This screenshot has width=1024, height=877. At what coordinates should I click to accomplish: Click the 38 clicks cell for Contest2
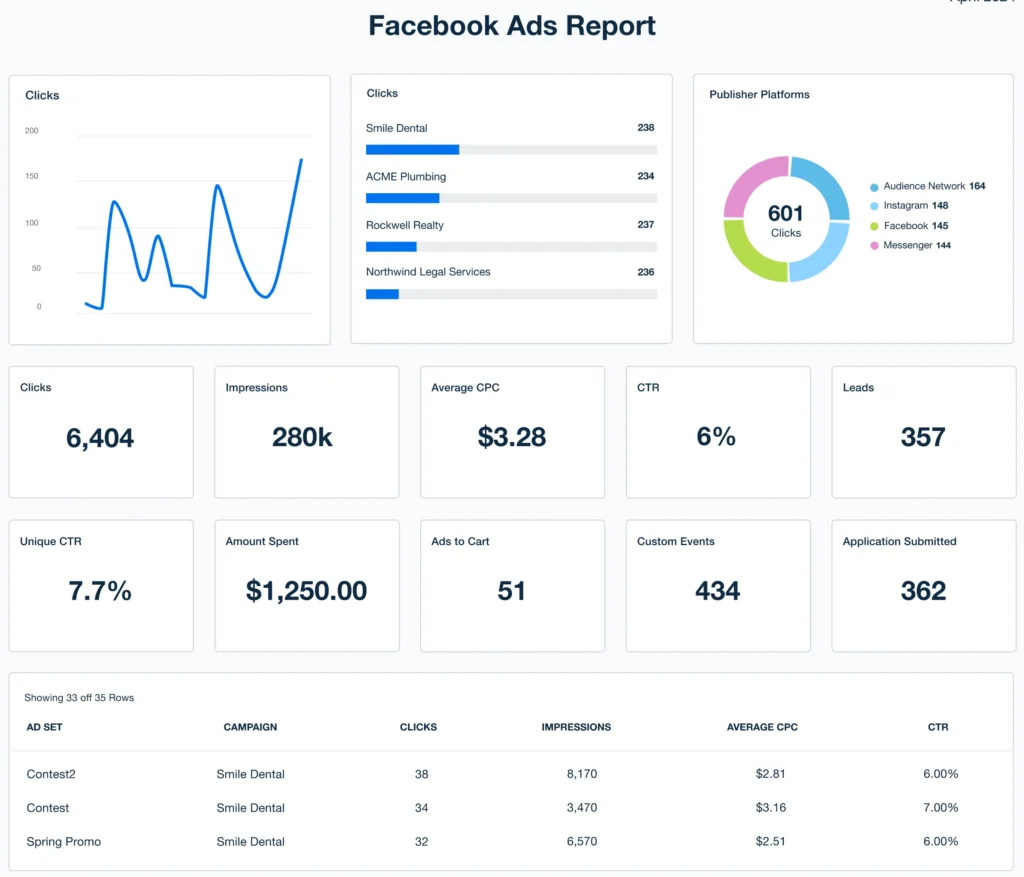click(422, 774)
